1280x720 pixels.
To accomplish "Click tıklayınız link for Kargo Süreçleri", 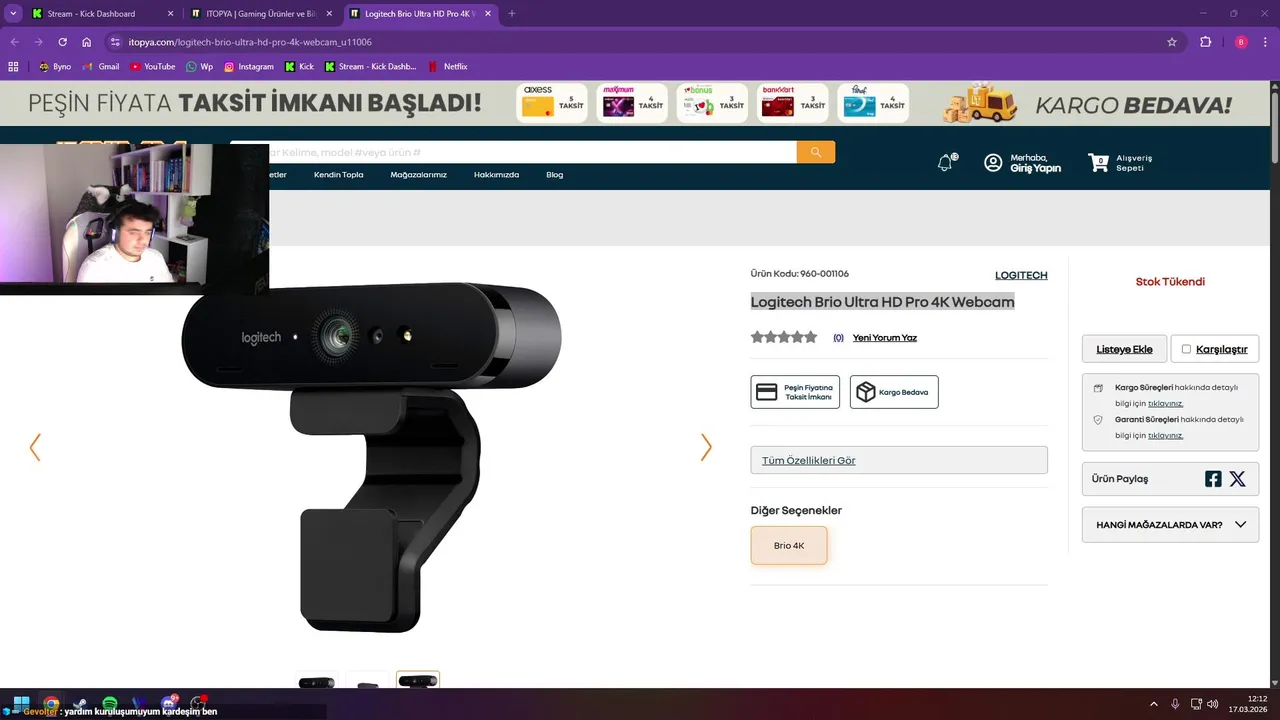I will 1165,404.
